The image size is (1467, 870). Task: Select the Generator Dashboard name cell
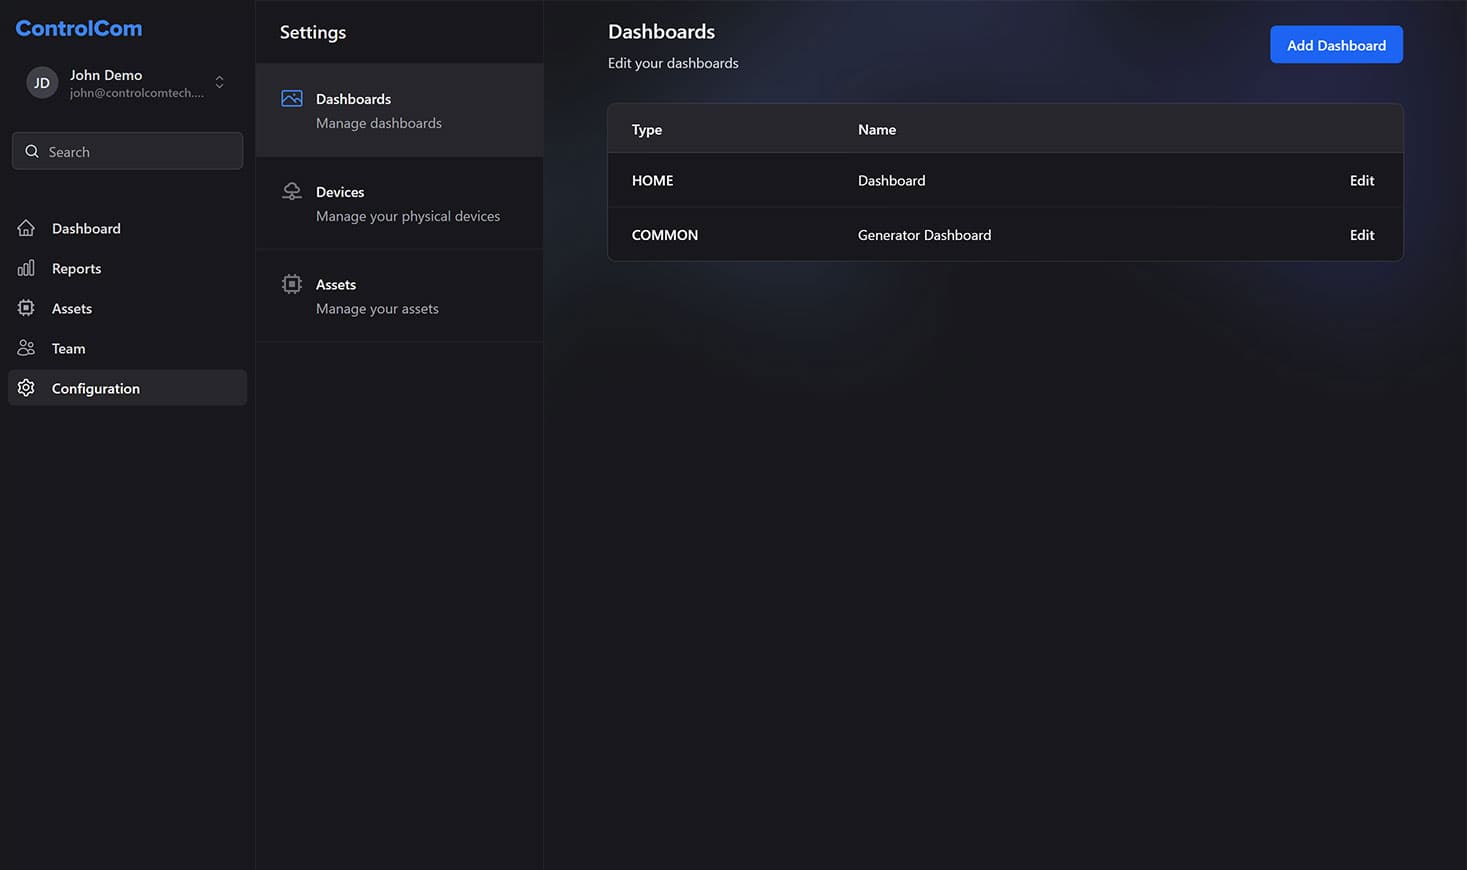pyautogui.click(x=924, y=235)
